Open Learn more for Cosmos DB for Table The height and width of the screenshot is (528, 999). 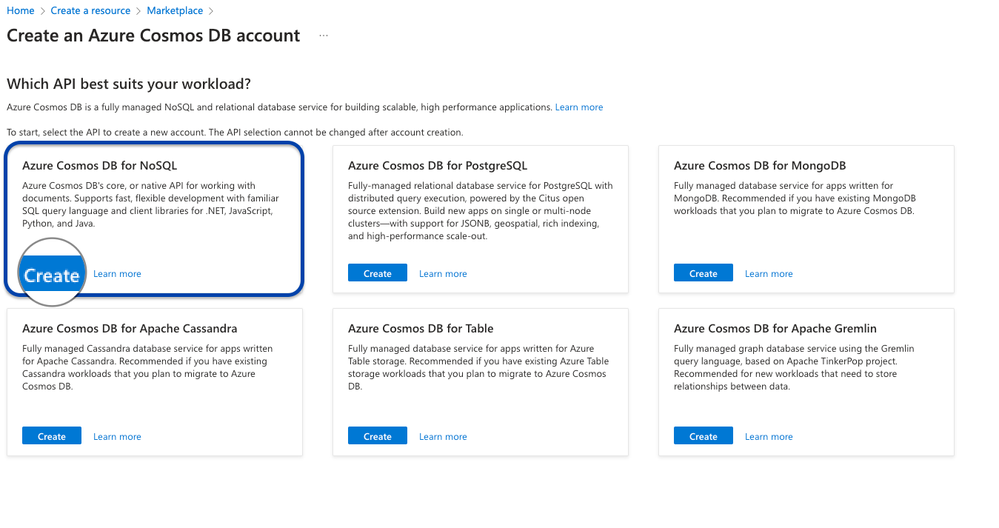pyautogui.click(x=443, y=437)
